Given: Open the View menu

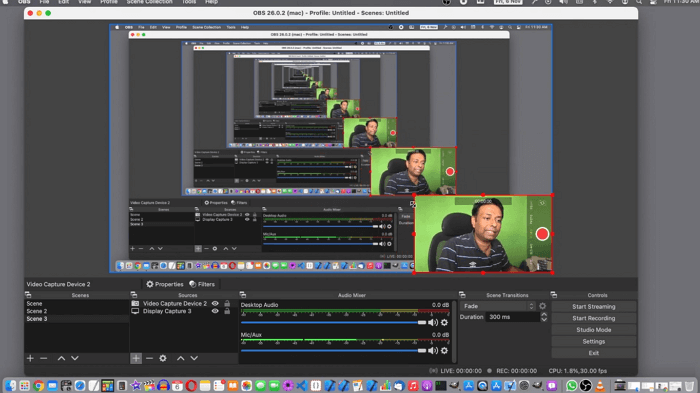Looking at the screenshot, I should coord(84,2).
